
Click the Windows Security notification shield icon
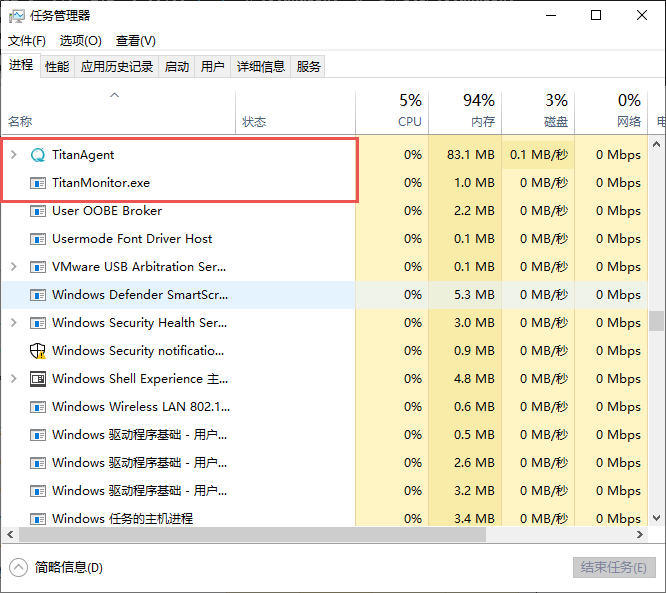[38, 351]
